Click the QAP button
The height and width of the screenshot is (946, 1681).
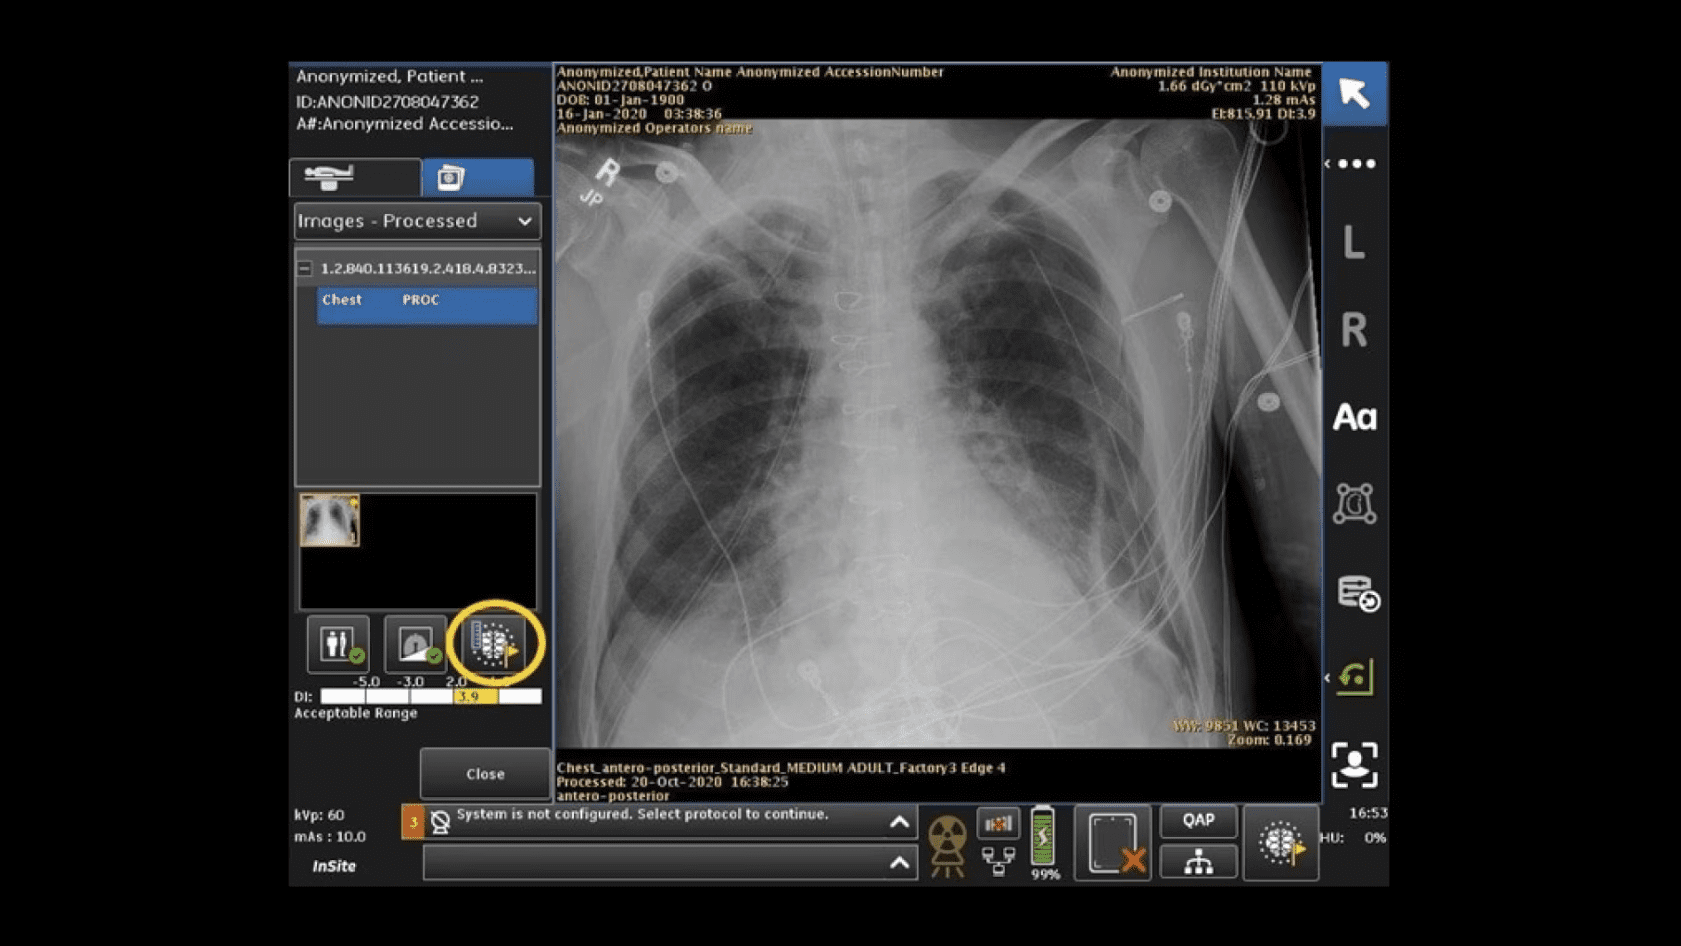1198,820
